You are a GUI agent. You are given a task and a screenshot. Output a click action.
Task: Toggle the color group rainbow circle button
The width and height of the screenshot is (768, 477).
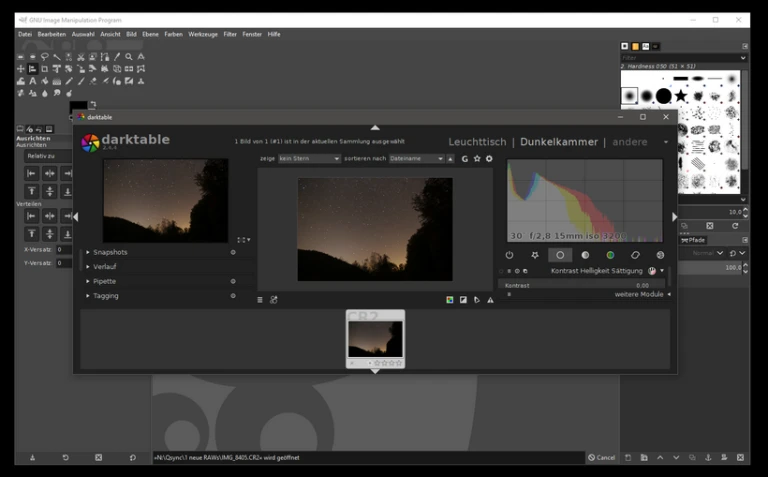click(610, 255)
